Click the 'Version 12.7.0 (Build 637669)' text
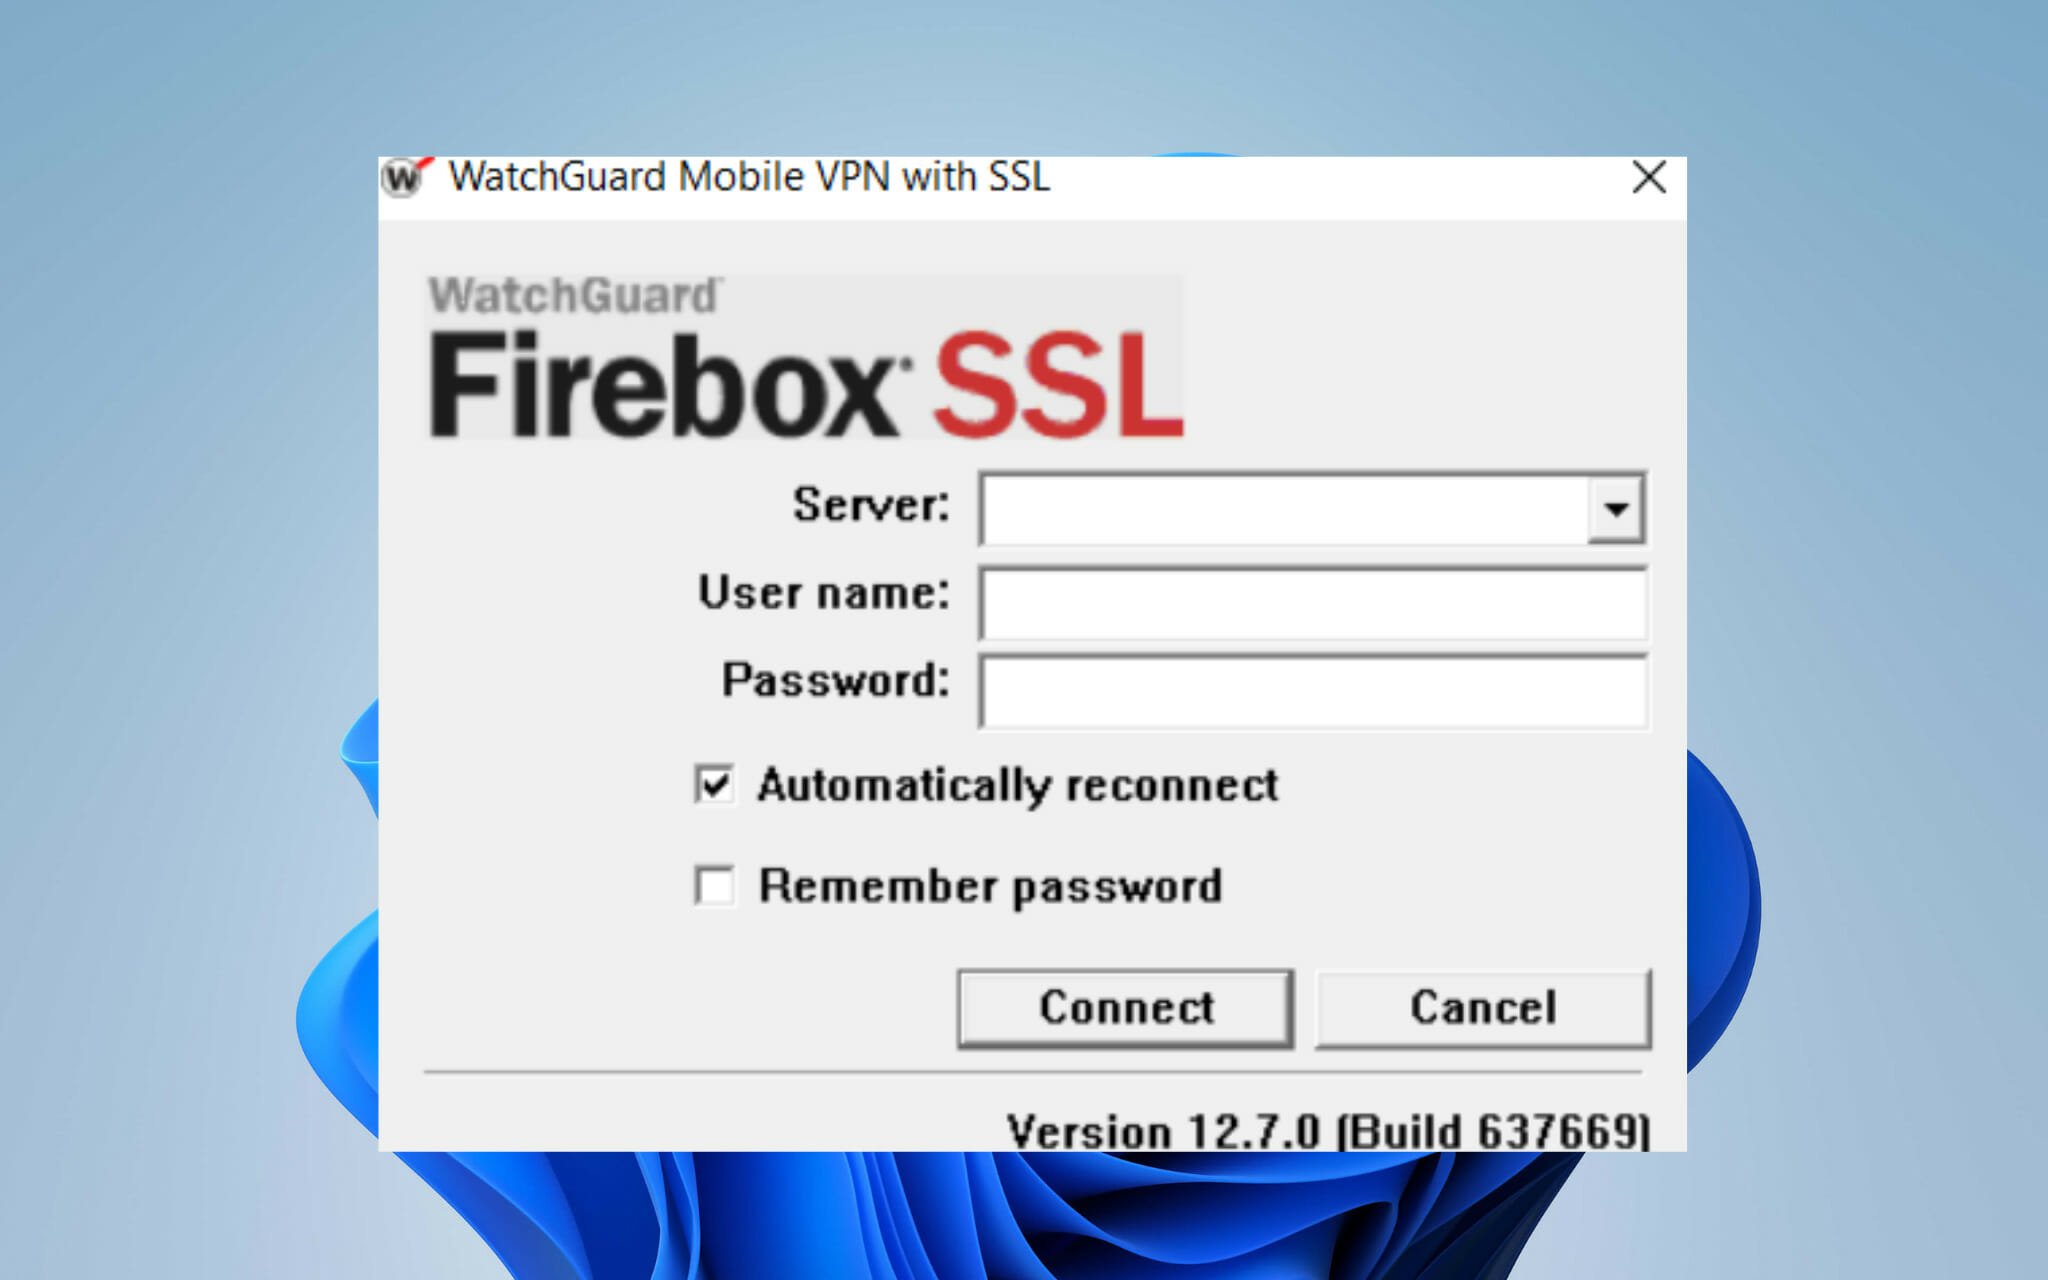 click(1328, 1132)
